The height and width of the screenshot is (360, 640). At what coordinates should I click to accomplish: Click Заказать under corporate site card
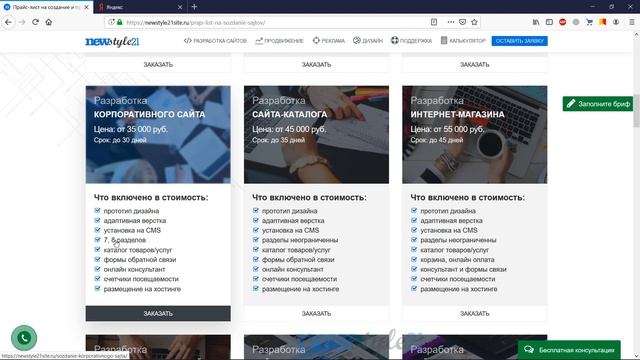(x=158, y=313)
